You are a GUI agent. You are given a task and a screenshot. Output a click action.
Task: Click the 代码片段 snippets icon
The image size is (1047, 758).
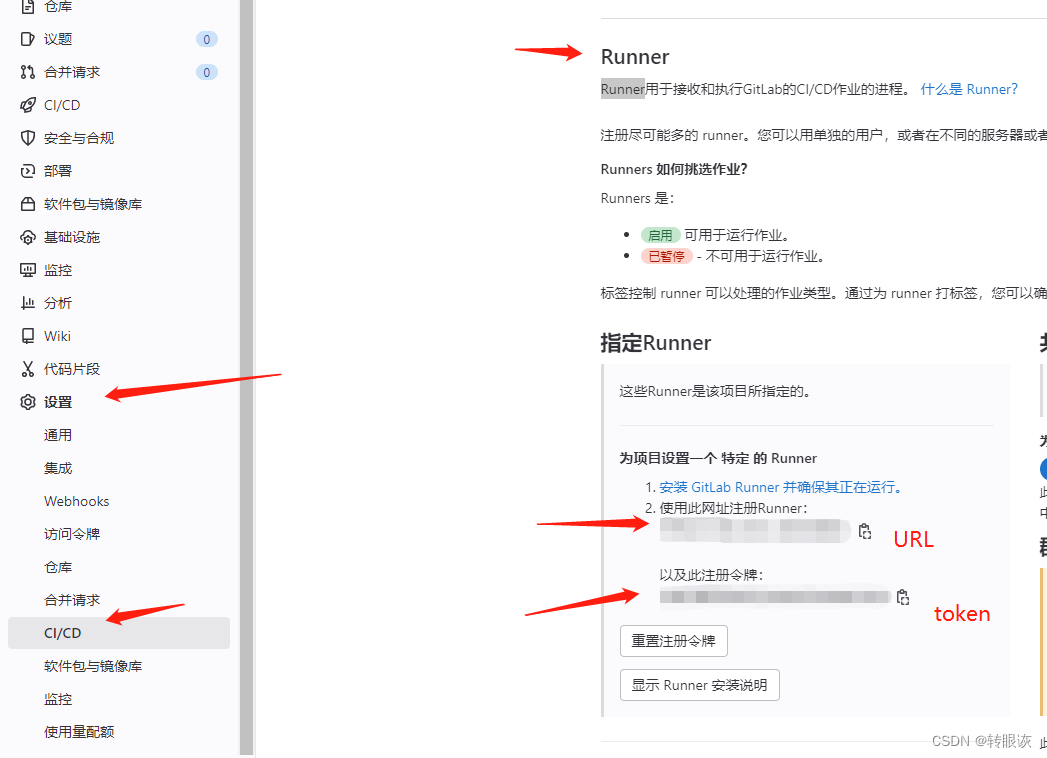tap(28, 368)
